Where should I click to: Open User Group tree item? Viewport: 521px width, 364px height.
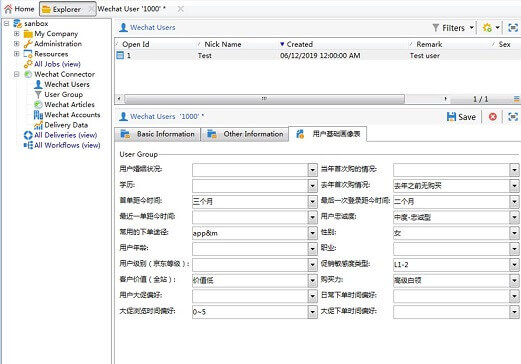[x=63, y=94]
